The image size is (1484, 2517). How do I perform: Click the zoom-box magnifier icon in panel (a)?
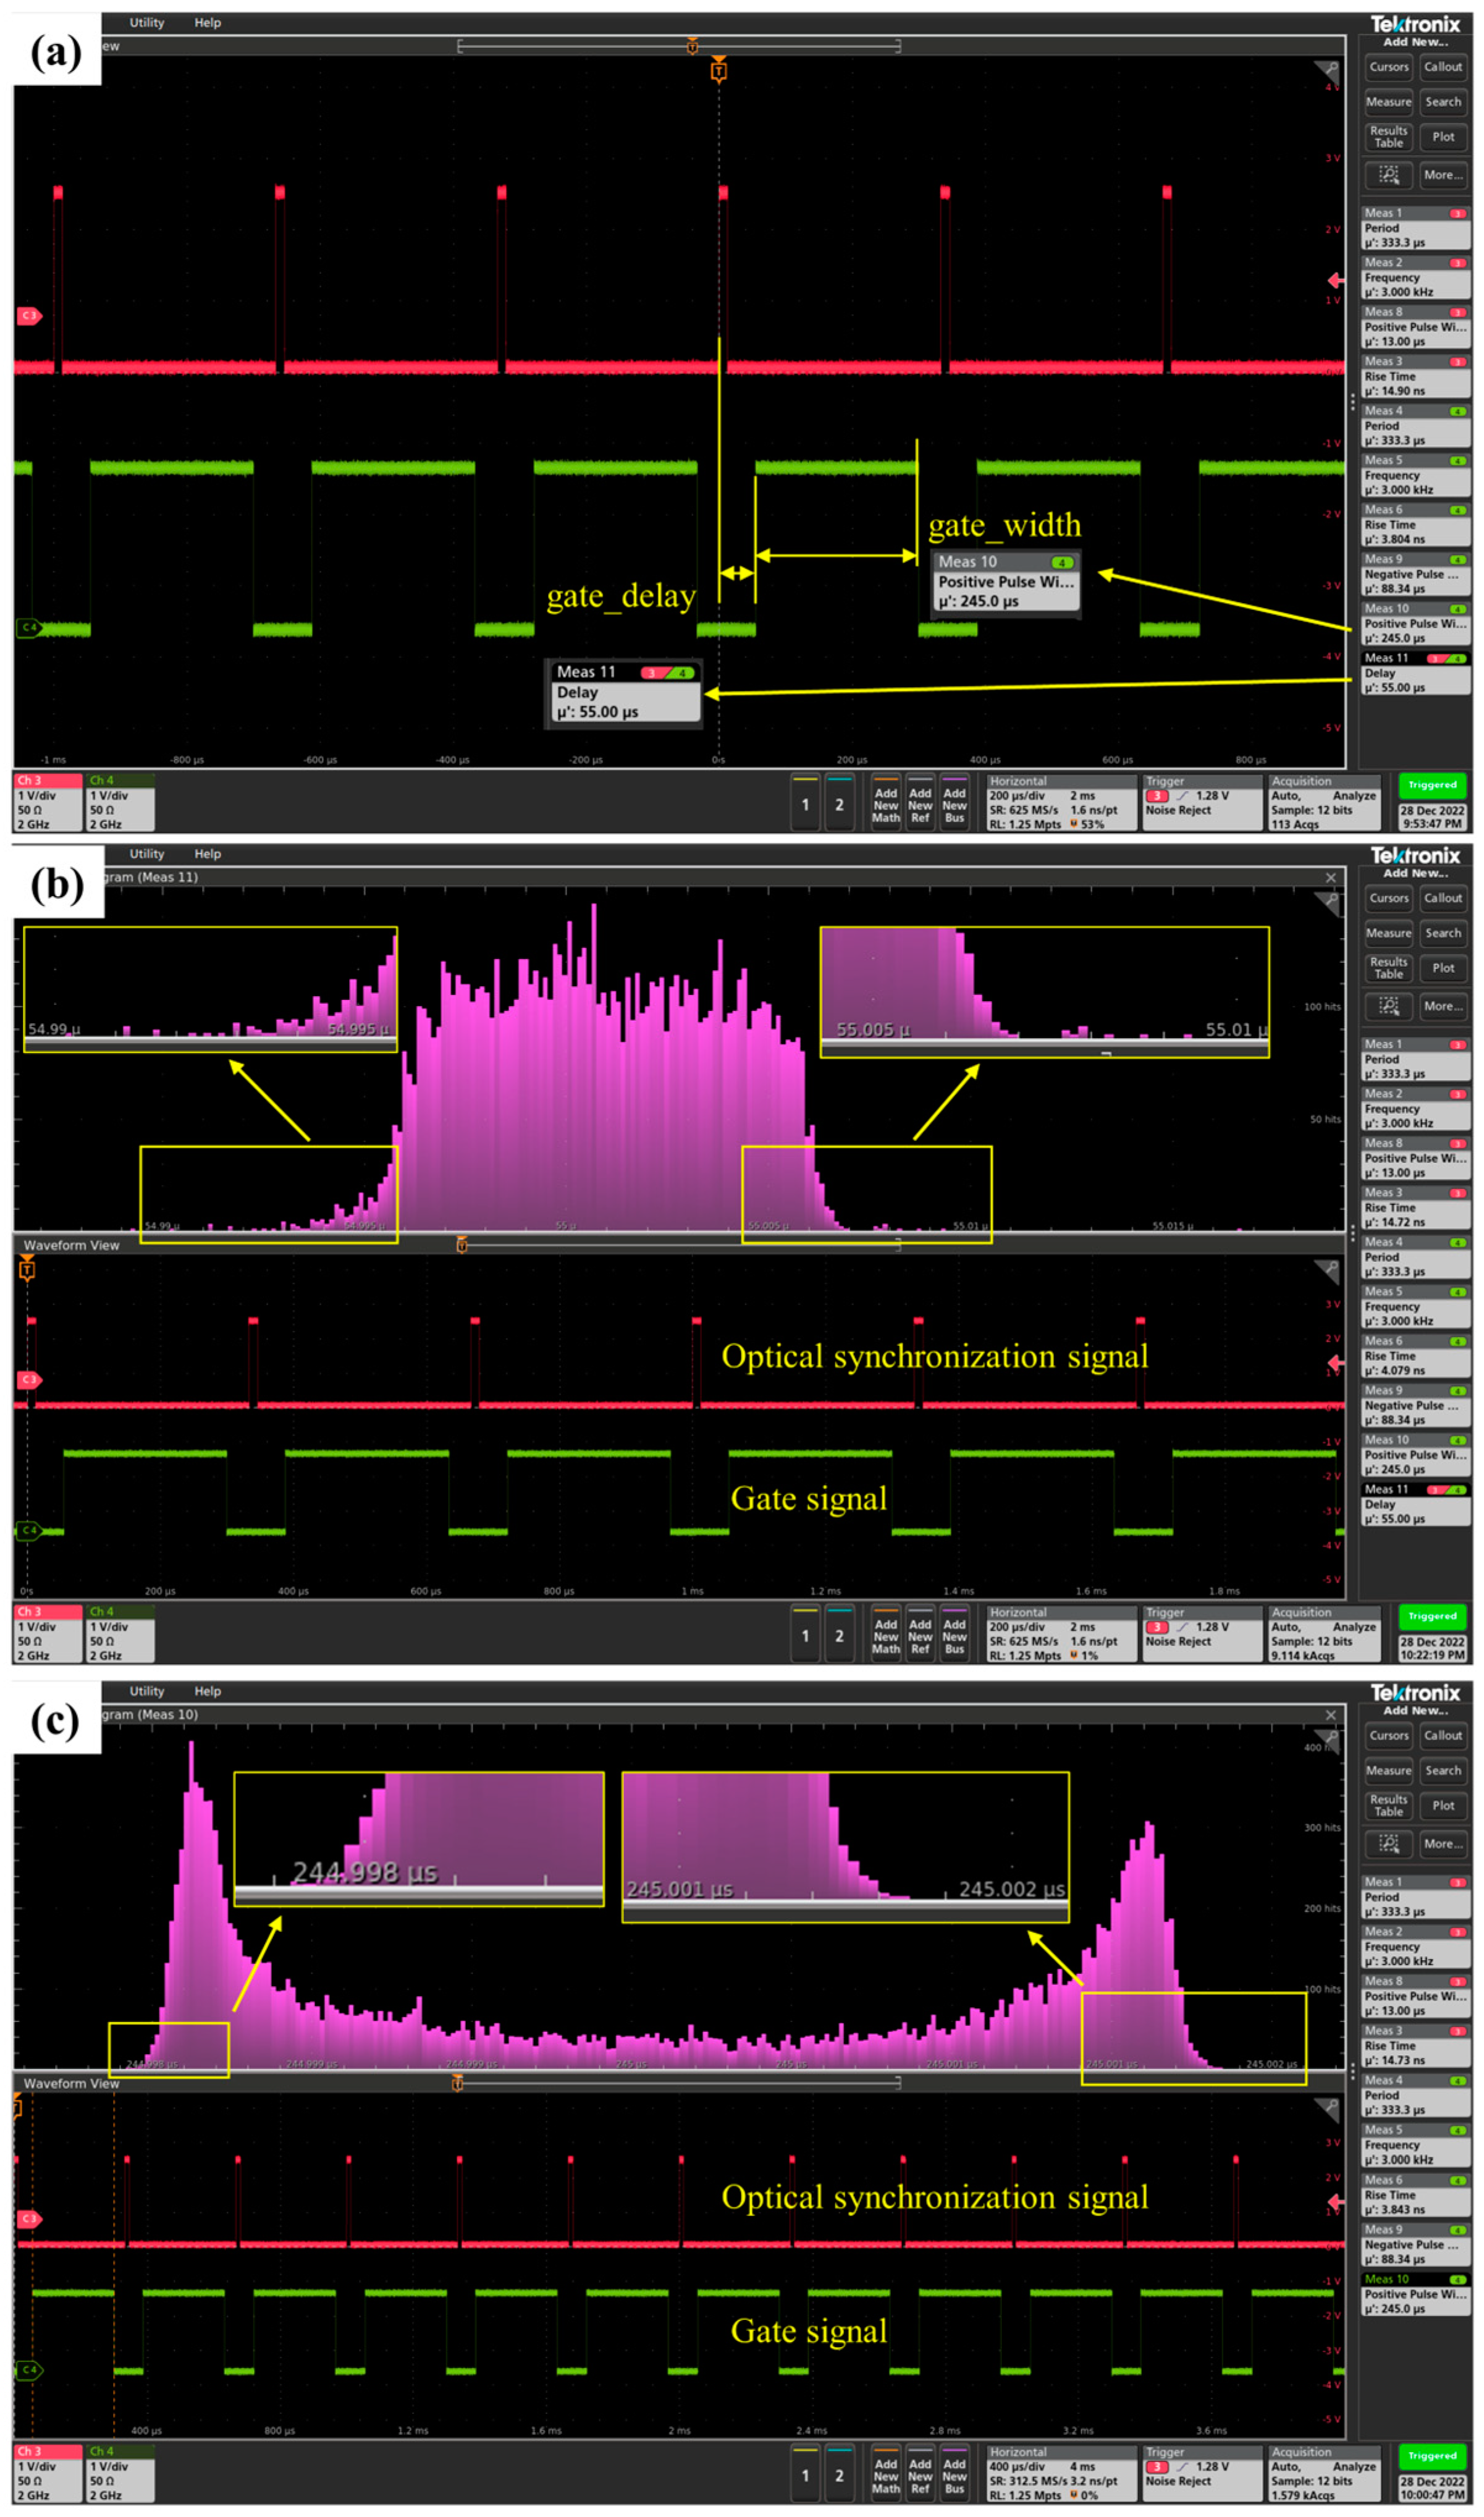[x=1388, y=175]
